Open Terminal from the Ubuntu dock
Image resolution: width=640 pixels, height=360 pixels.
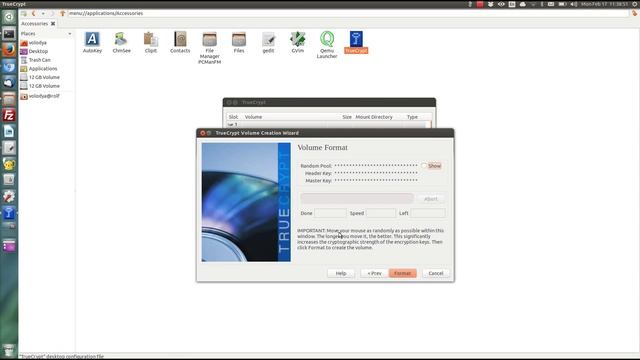coord(9,34)
